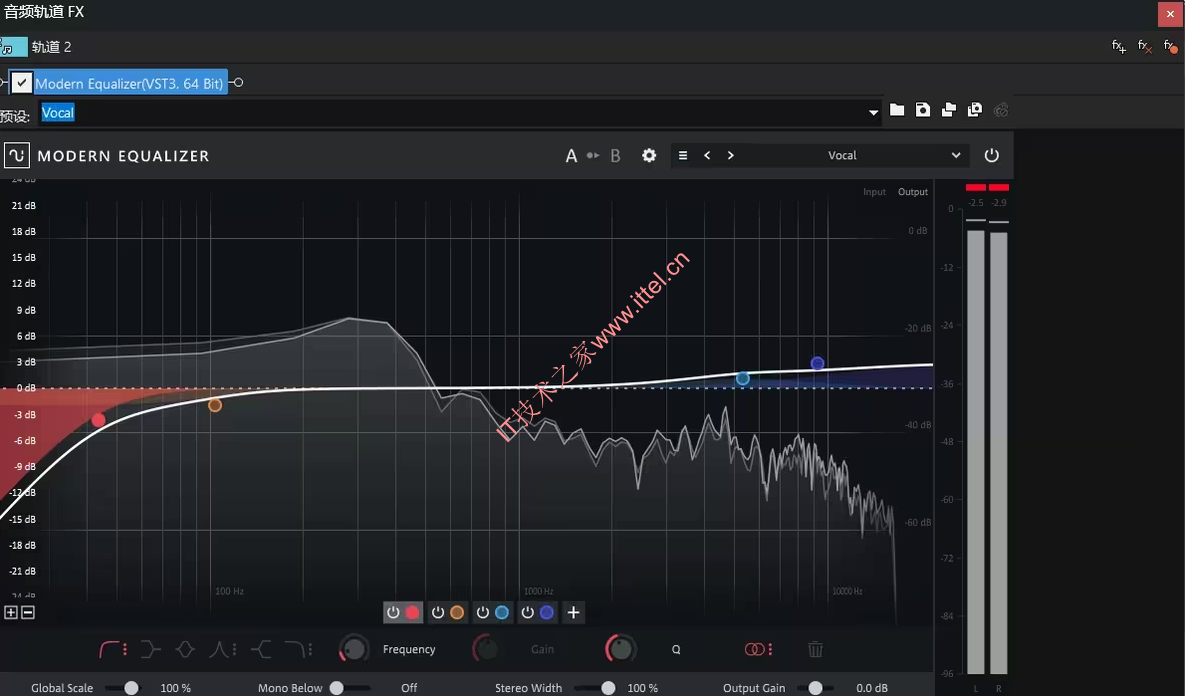This screenshot has height=696, width=1185.
Task: Select the low cut filter shape icon
Action: click(x=109, y=649)
